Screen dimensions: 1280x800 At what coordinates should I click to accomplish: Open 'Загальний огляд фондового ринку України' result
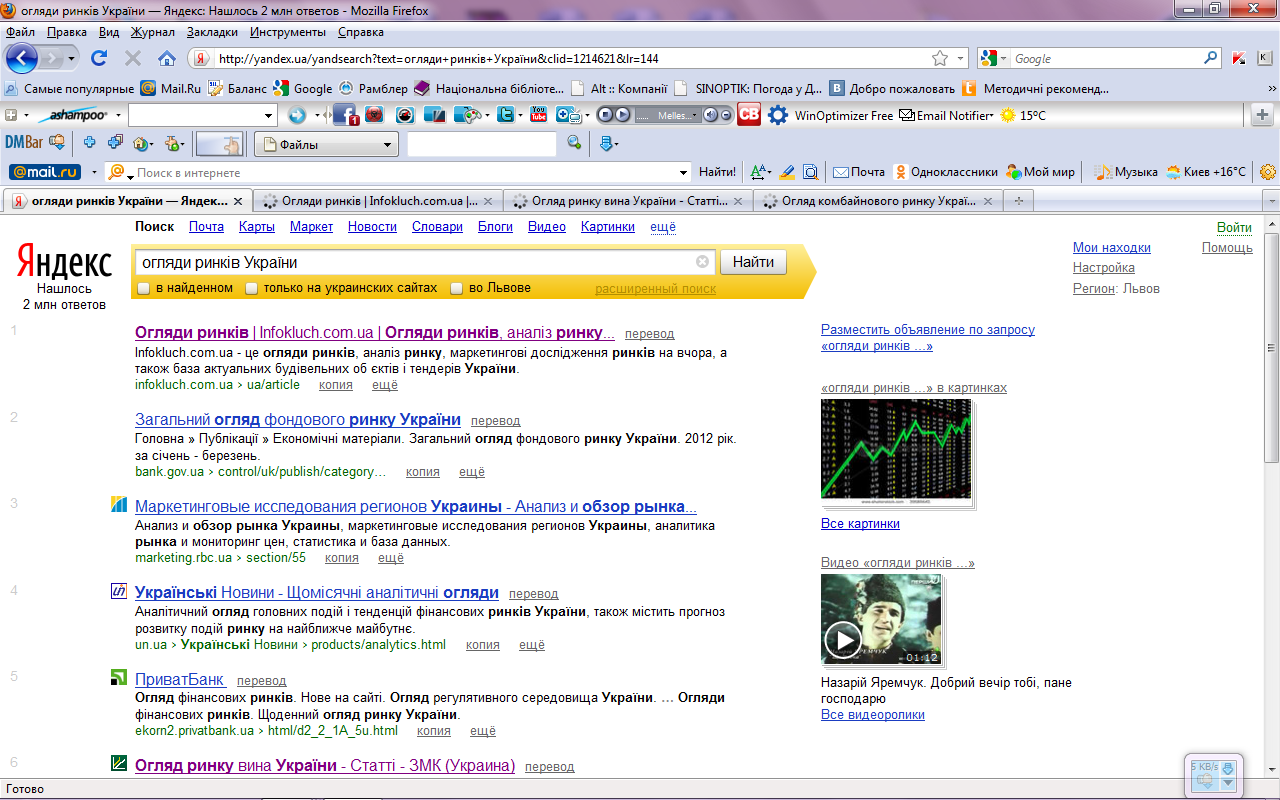[x=298, y=420]
